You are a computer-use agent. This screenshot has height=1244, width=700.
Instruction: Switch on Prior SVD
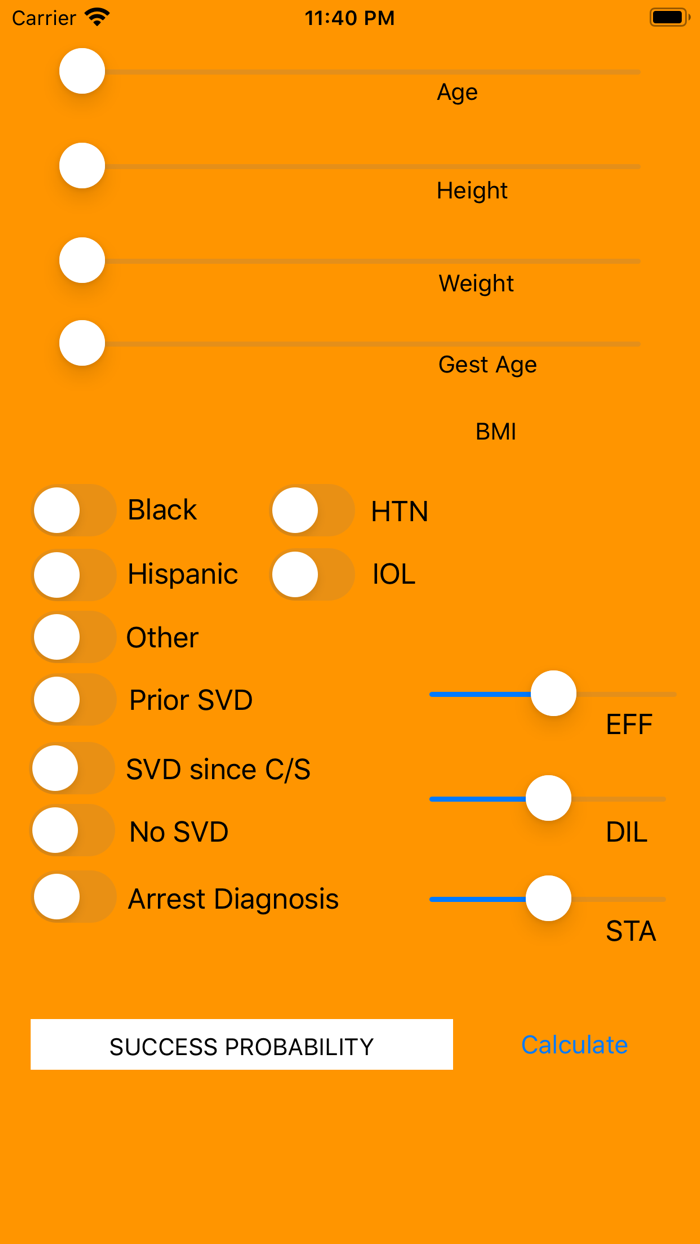pos(72,700)
